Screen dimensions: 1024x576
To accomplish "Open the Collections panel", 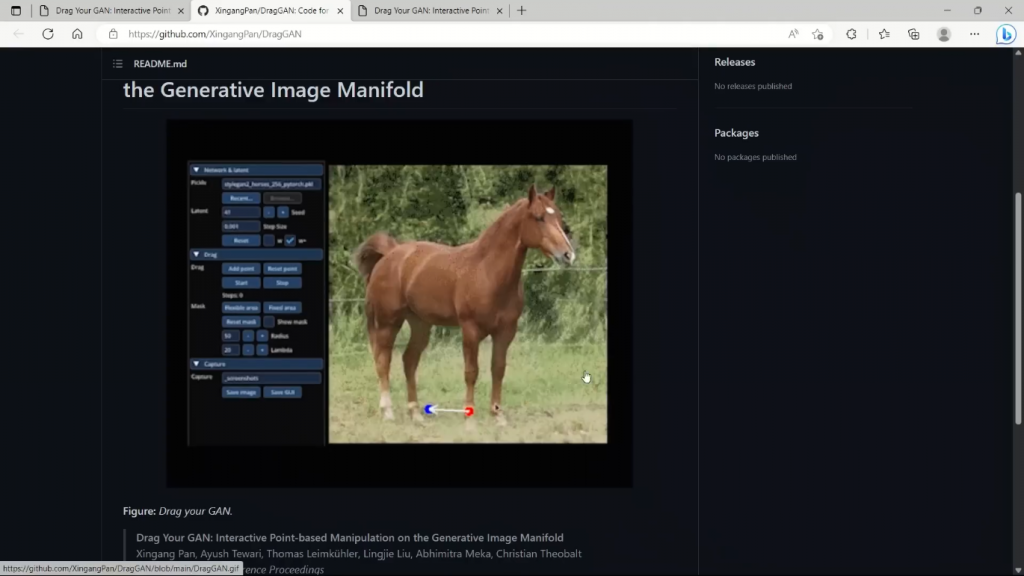I will 914,34.
